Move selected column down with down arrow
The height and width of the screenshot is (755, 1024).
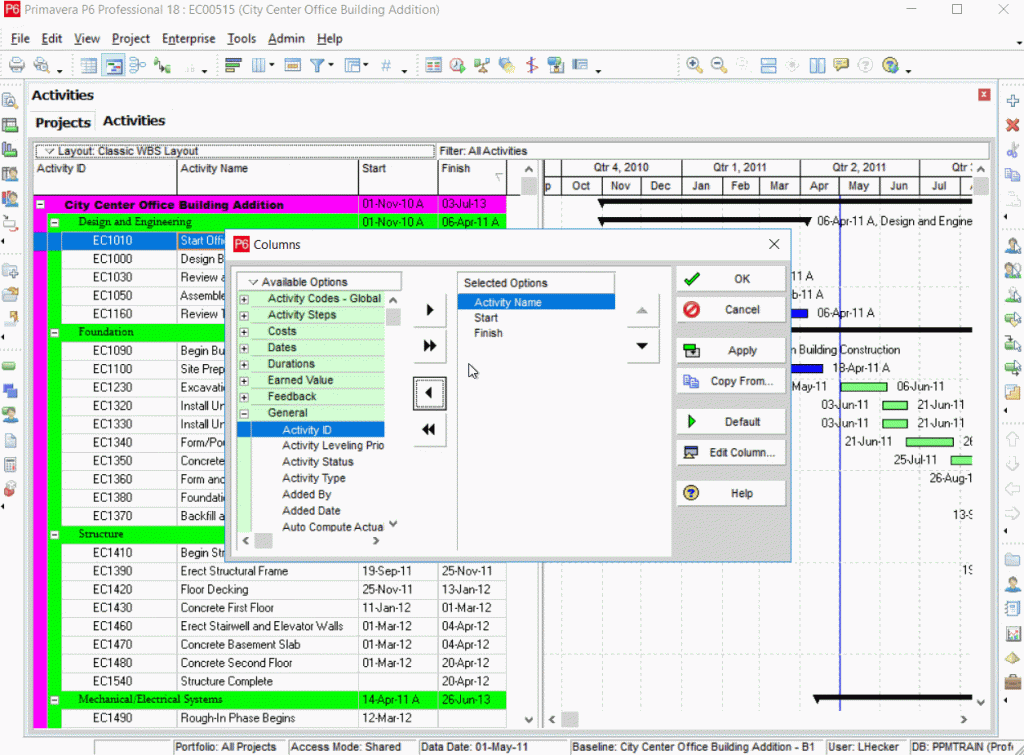642,346
